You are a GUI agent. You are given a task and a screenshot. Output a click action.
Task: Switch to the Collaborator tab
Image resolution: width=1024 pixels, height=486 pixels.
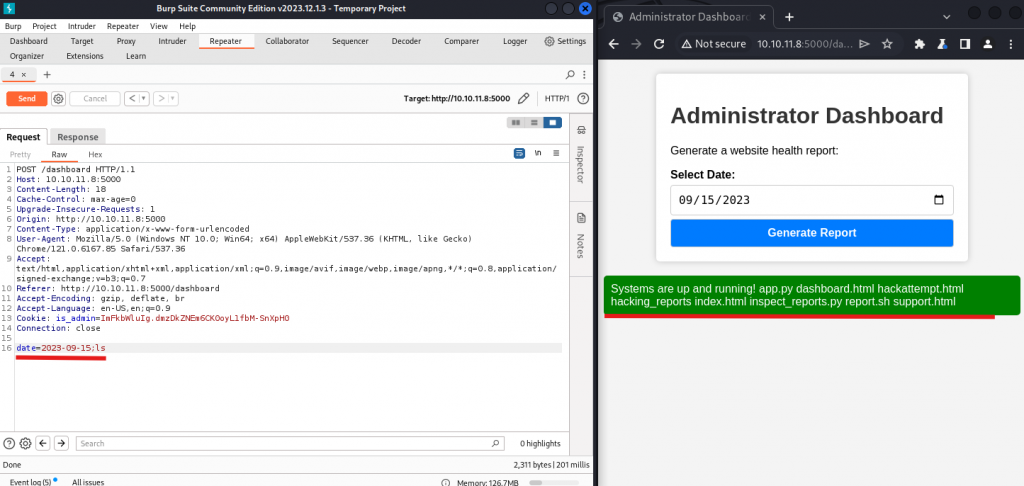coord(287,41)
